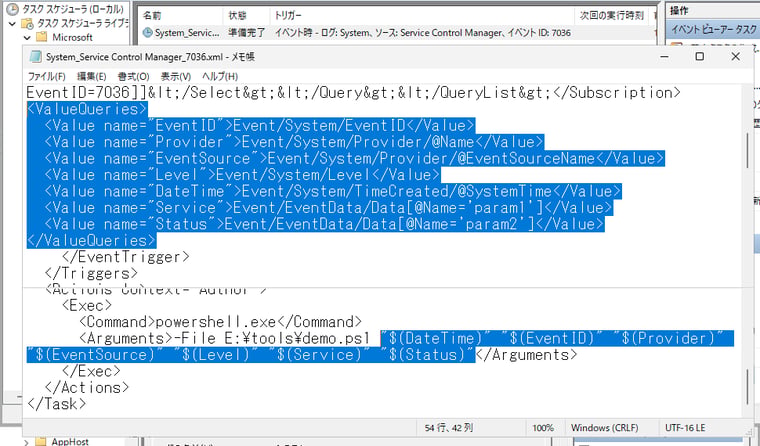Select the AppHost folder in the tree
This screenshot has height=446, width=760.
pyautogui.click(x=70, y=442)
